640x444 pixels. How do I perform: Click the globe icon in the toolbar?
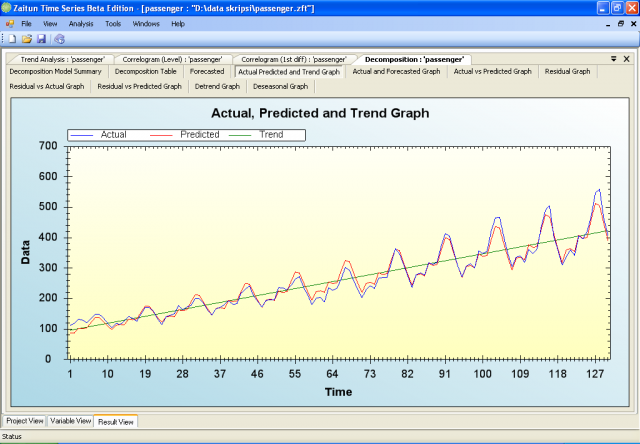[x=59, y=39]
